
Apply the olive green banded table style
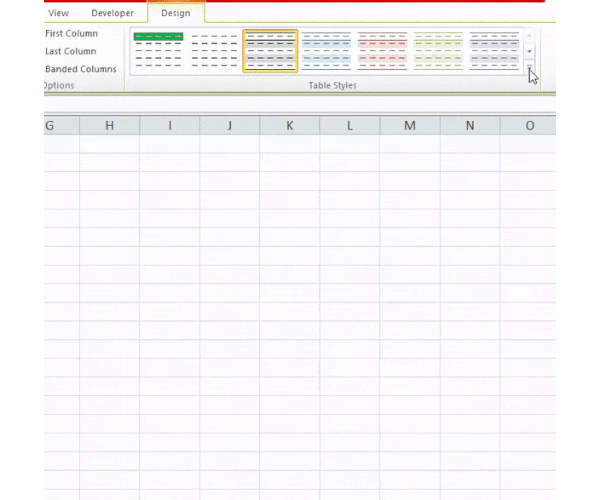tap(438, 51)
